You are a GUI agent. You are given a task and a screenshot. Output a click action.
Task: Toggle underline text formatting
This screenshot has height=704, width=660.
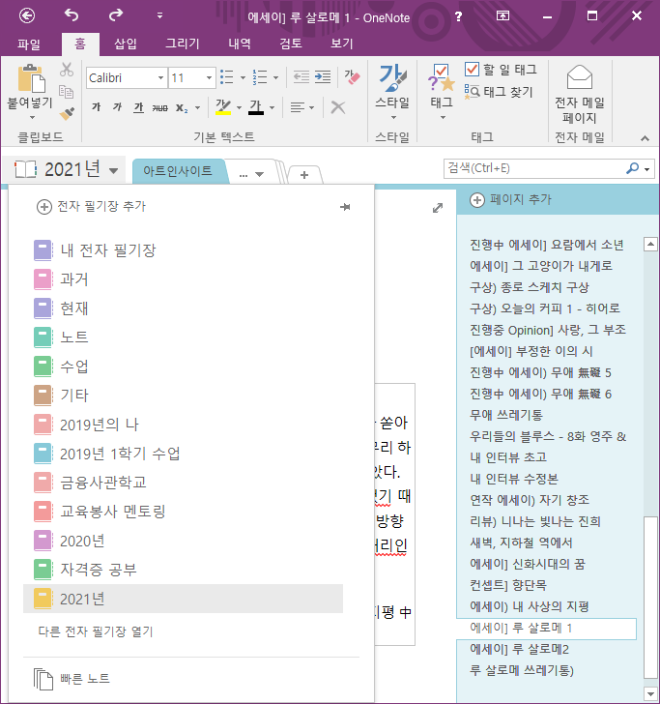[139, 107]
